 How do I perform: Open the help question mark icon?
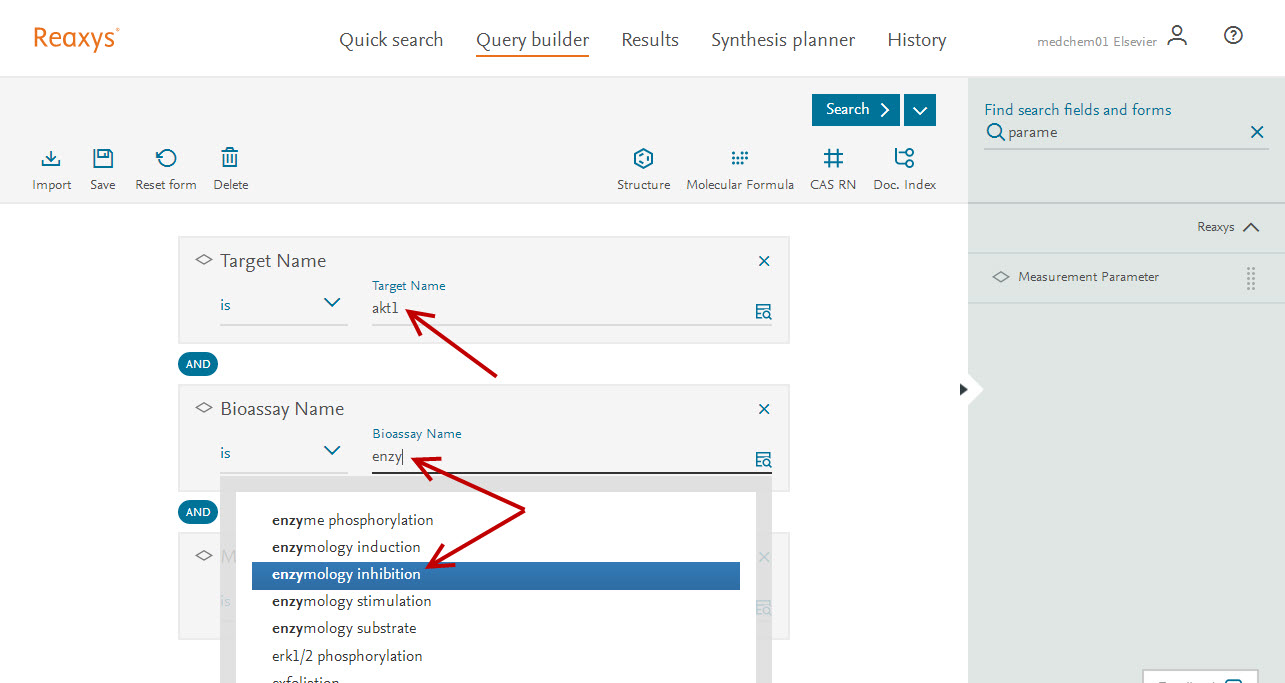[1233, 36]
